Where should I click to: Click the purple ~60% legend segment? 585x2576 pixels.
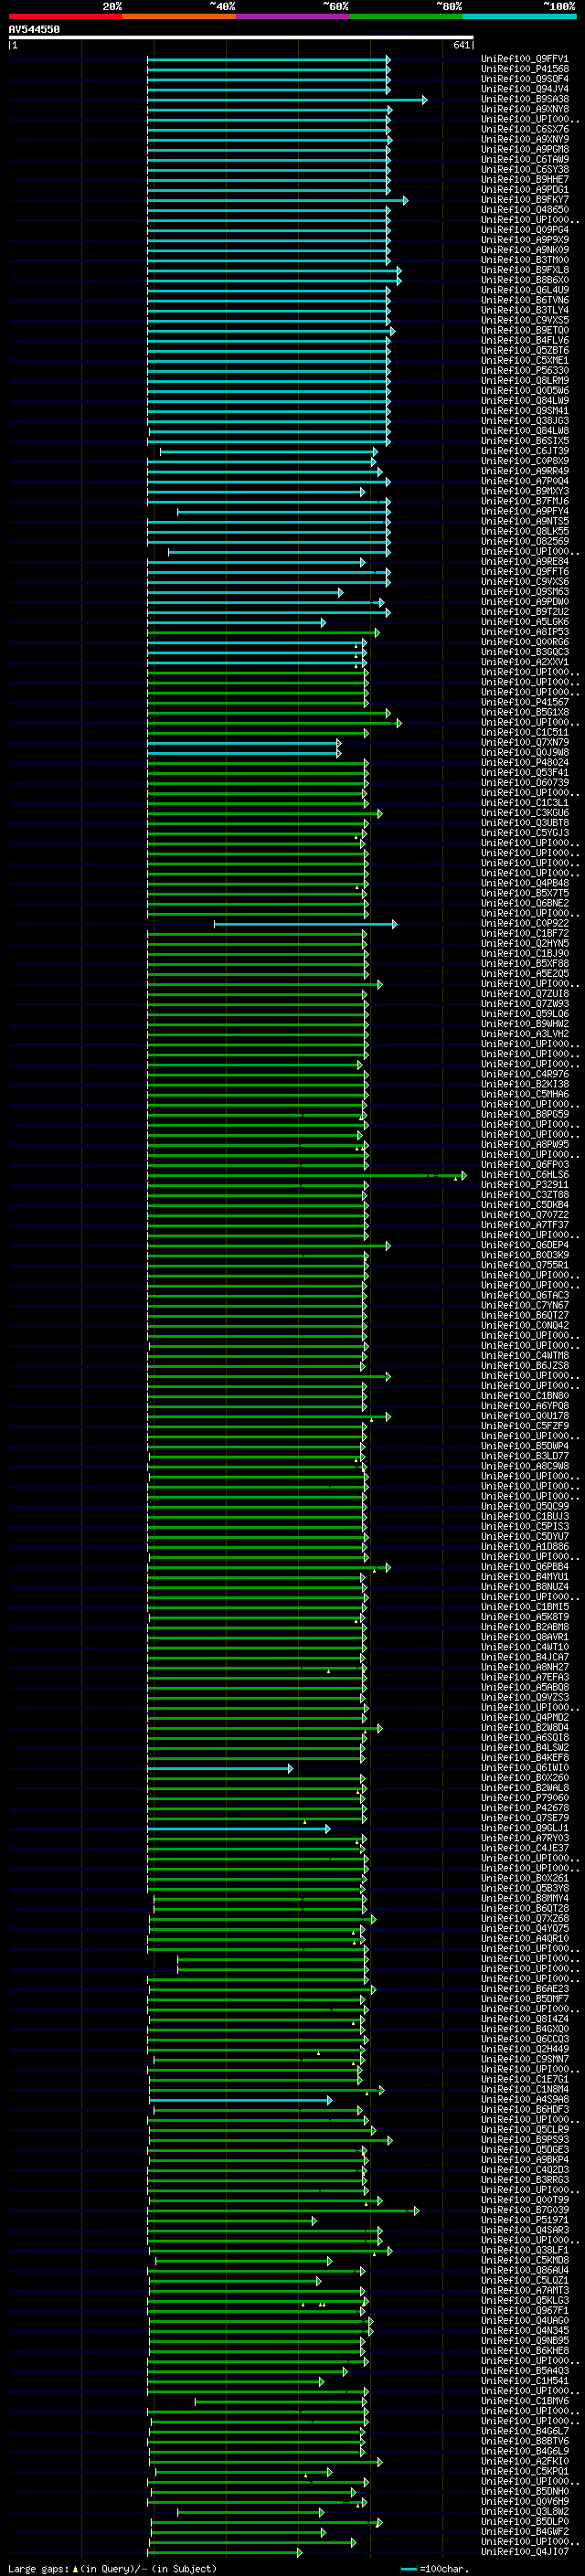[293, 16]
